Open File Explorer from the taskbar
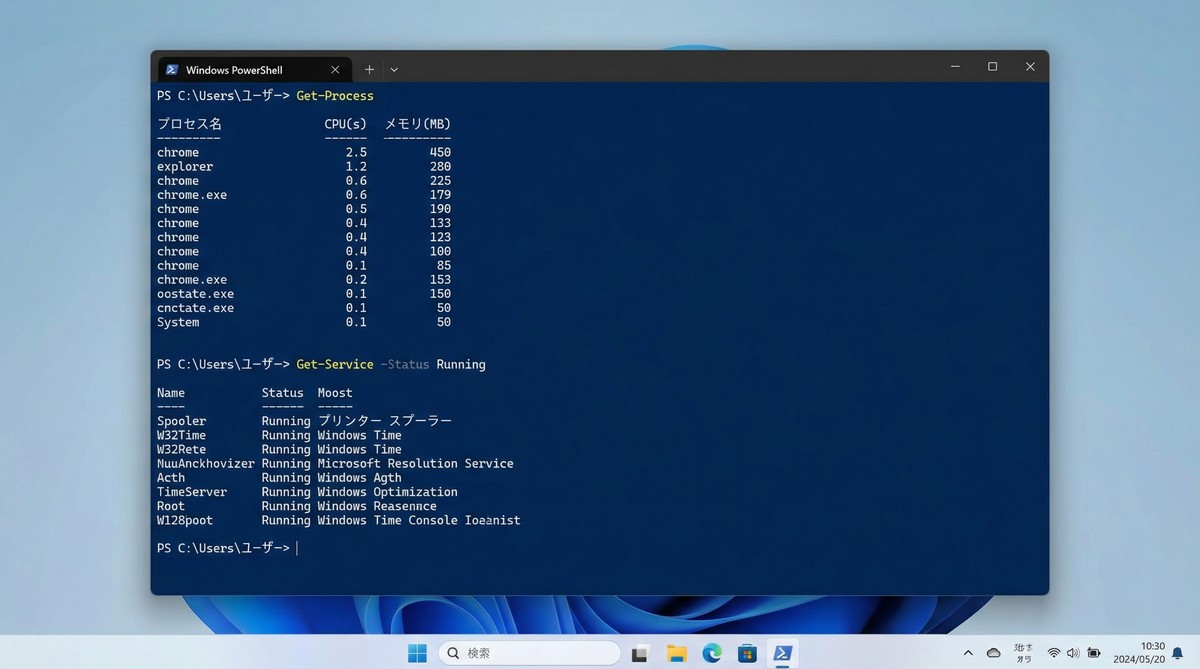This screenshot has width=1200, height=669. point(676,653)
